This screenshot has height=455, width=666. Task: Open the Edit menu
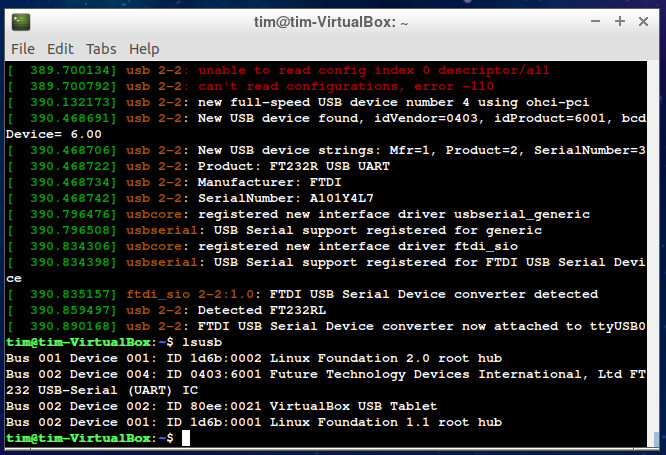point(60,48)
